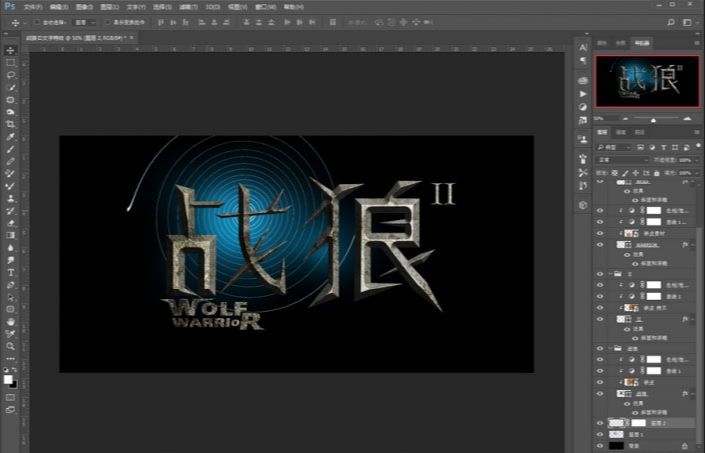Click the black background color swatch
Image resolution: width=705 pixels, height=453 pixels.
click(14, 385)
